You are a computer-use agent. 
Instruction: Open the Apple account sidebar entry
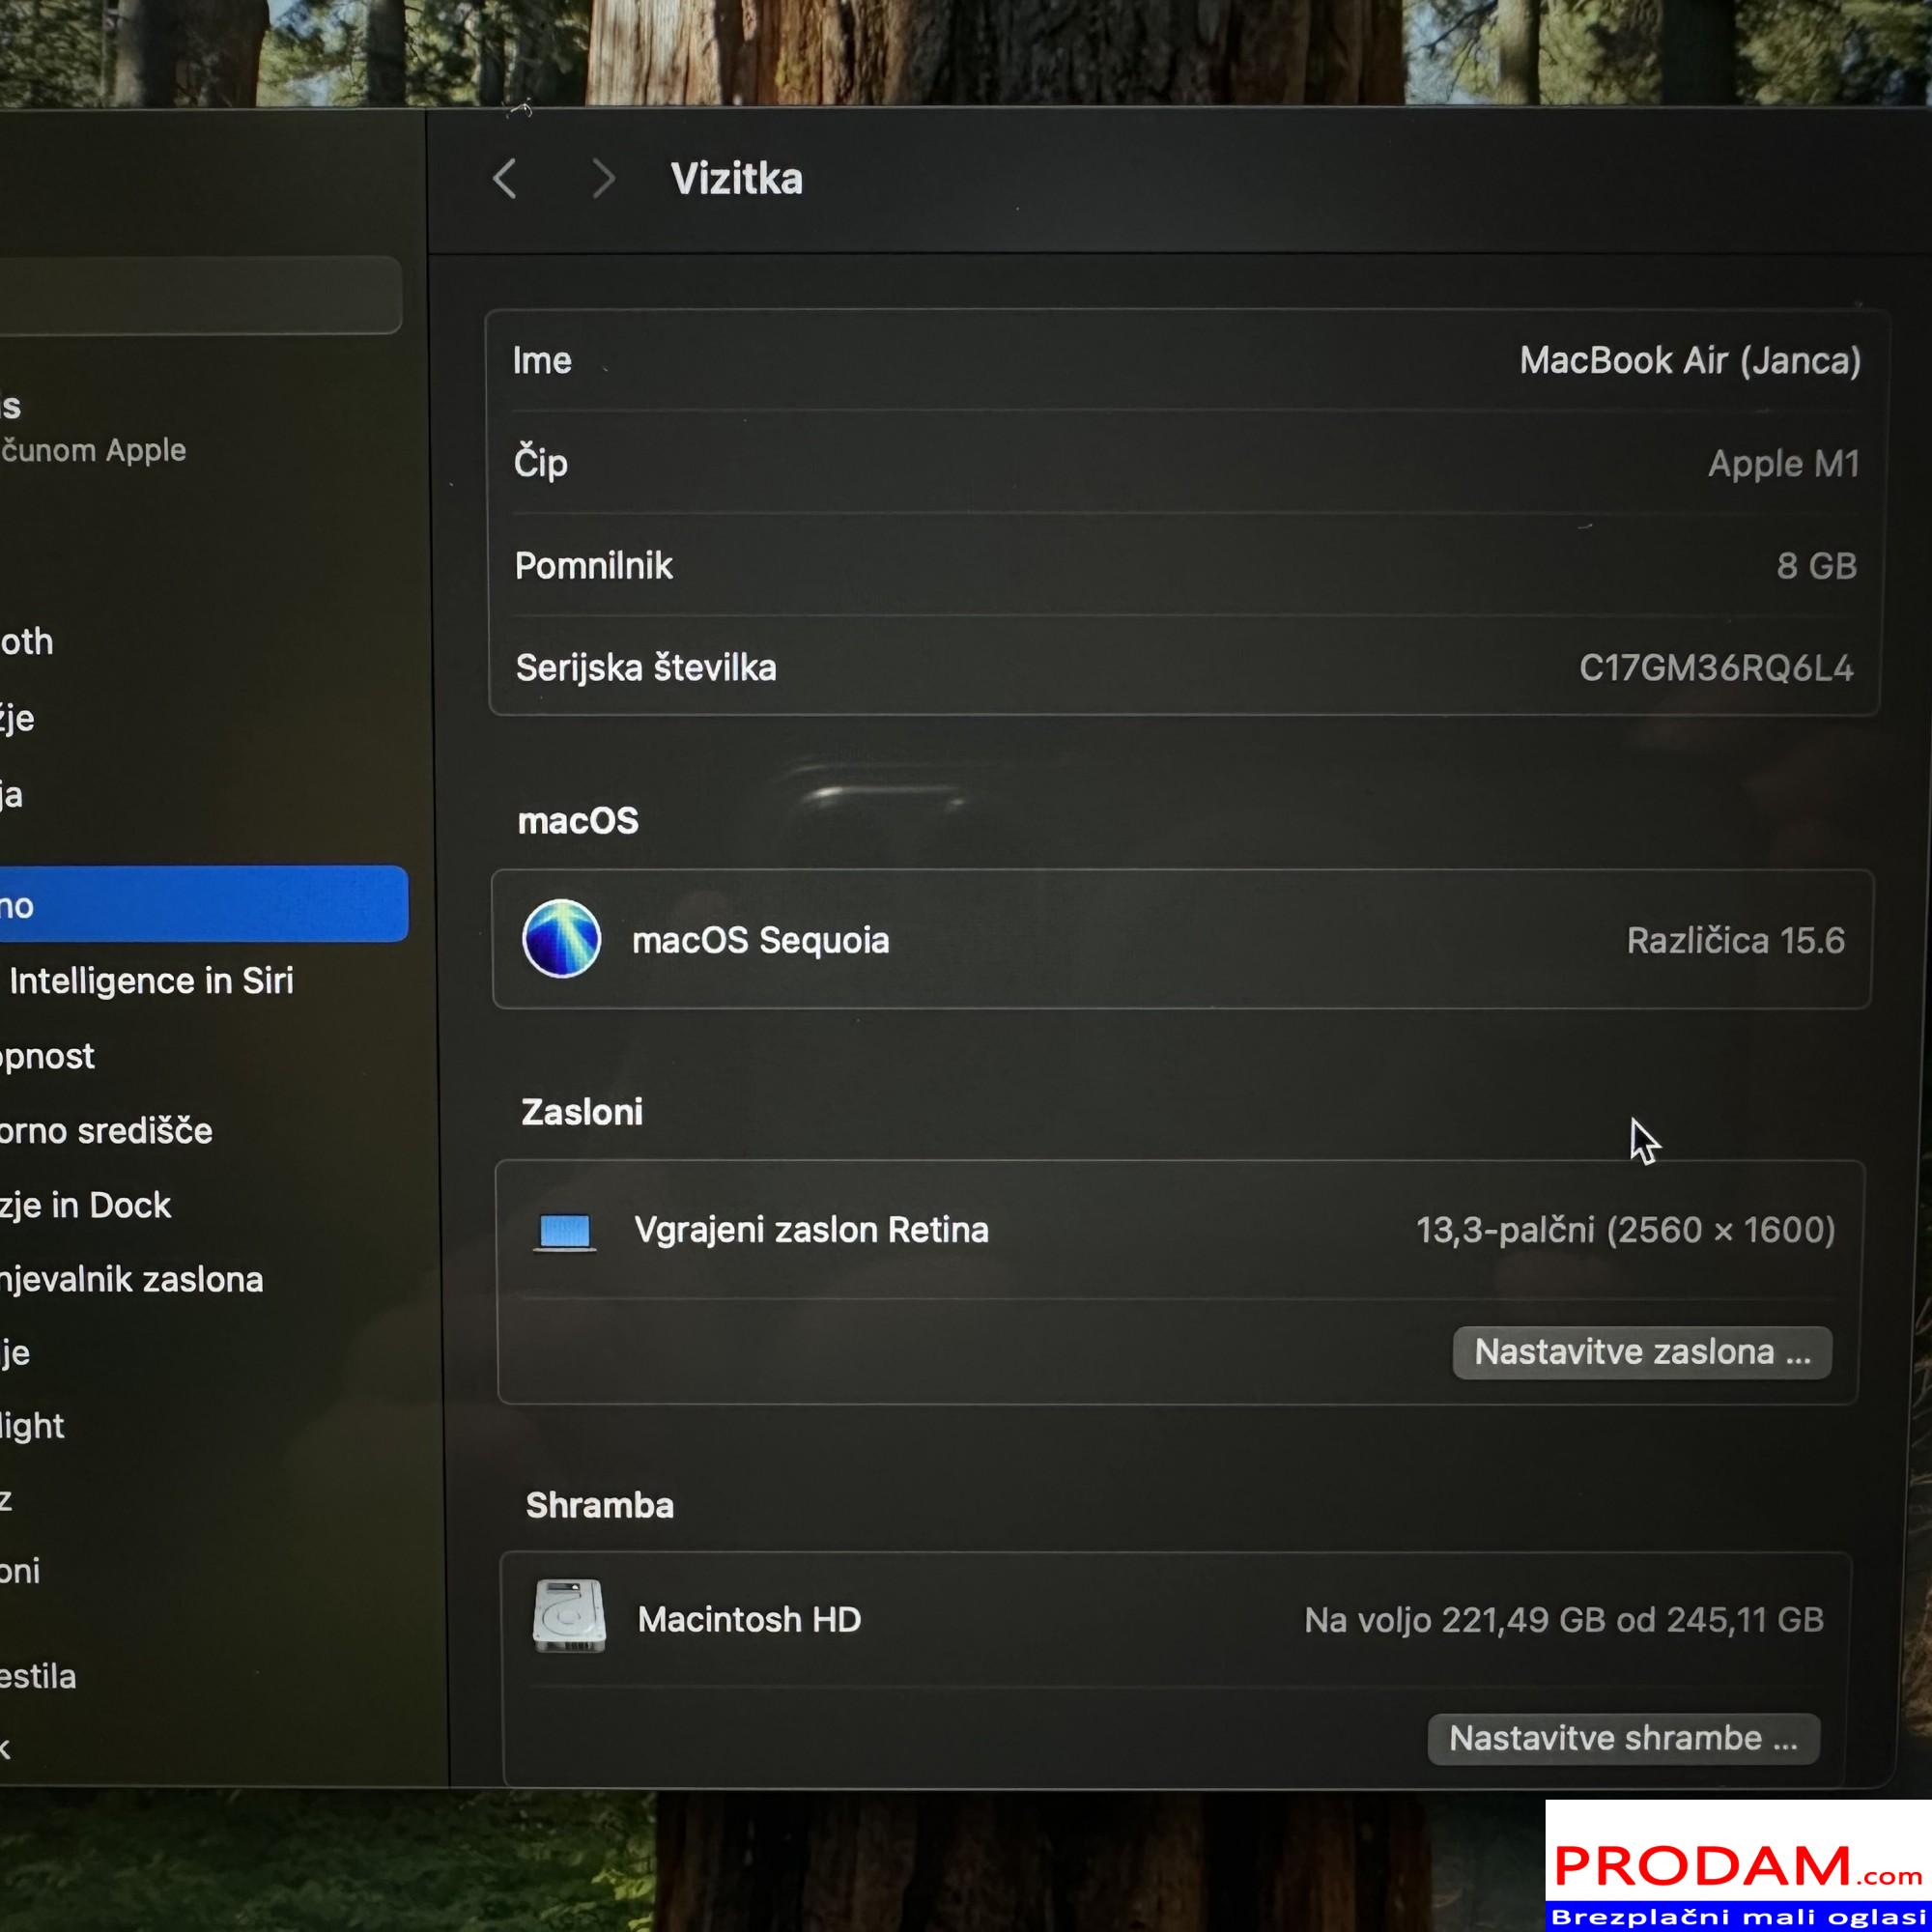click(90, 430)
